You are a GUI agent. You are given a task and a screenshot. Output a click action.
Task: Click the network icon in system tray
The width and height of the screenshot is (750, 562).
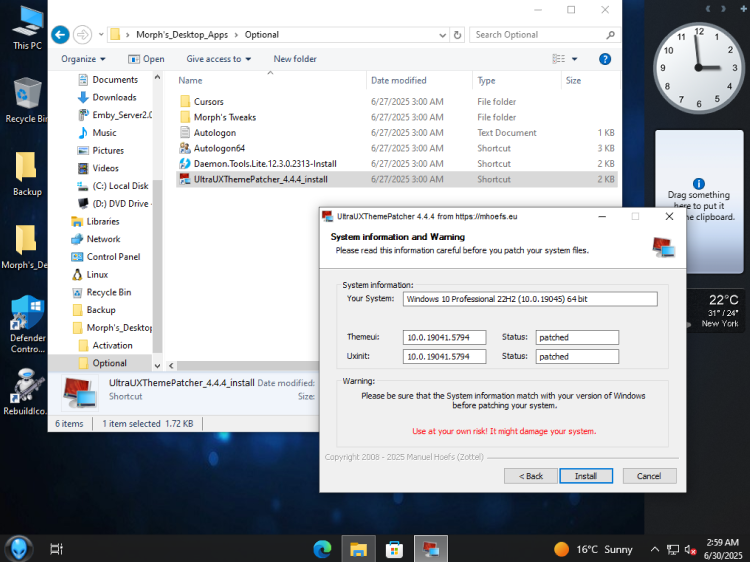[673, 550]
